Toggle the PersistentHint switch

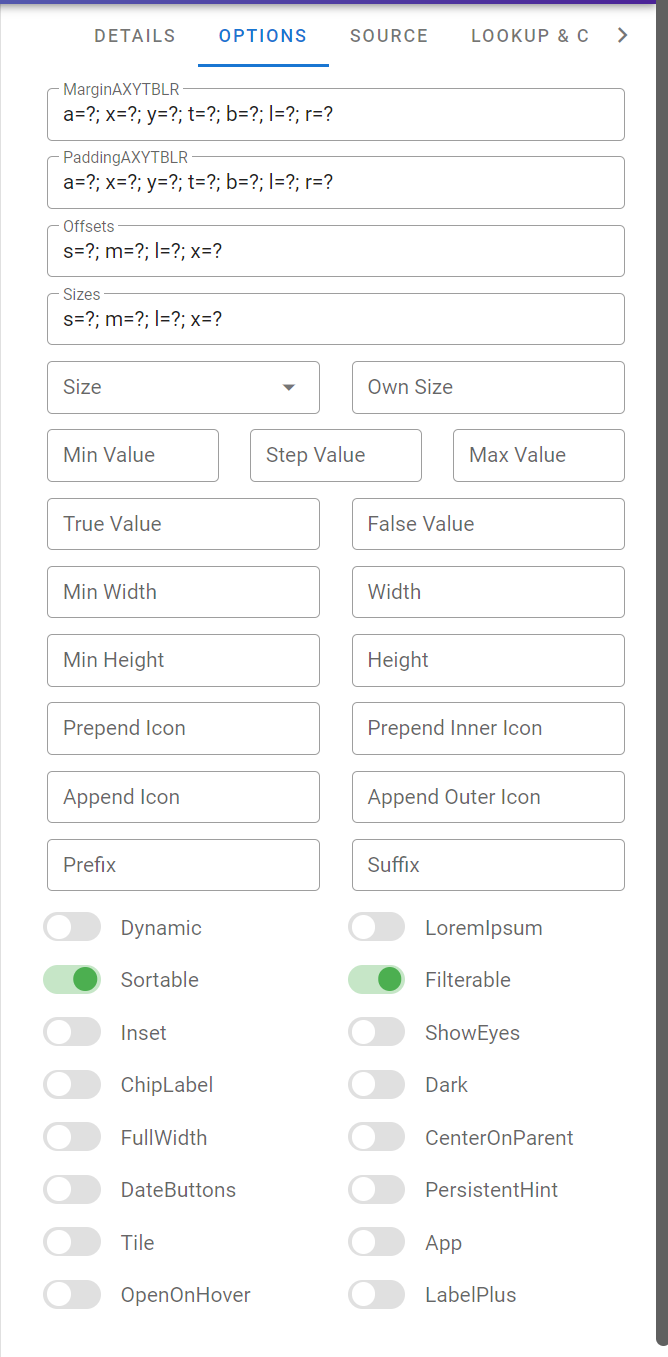click(377, 1190)
